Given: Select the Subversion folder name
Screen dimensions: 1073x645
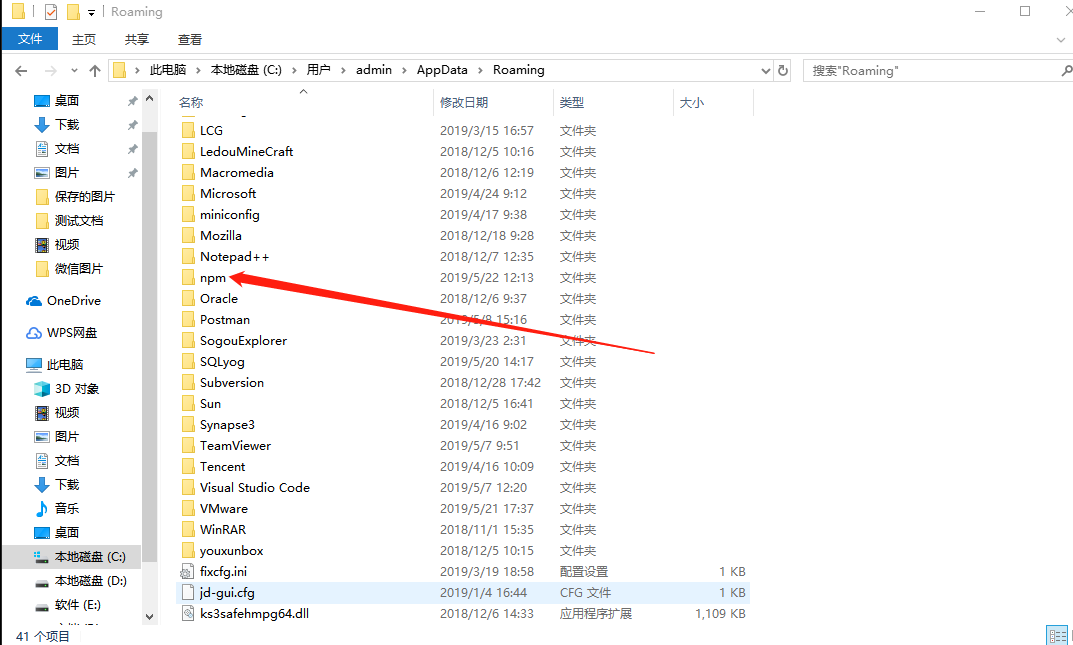Looking at the screenshot, I should 232,382.
